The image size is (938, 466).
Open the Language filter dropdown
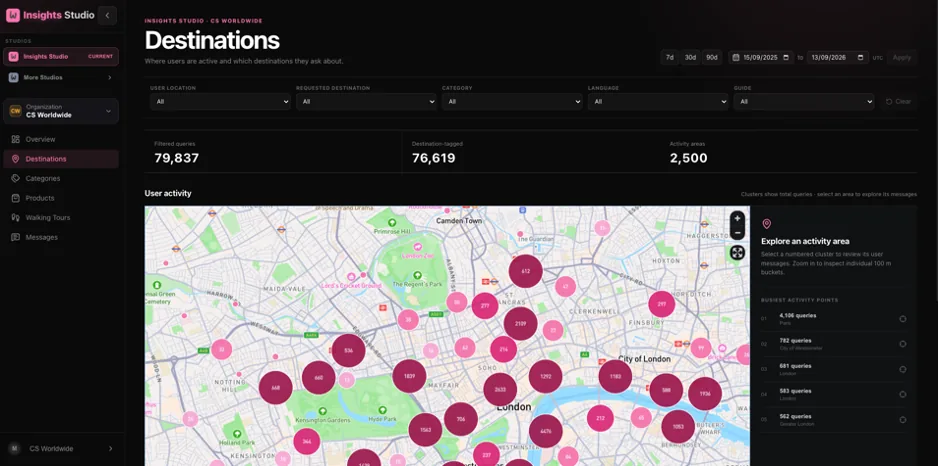click(x=658, y=102)
